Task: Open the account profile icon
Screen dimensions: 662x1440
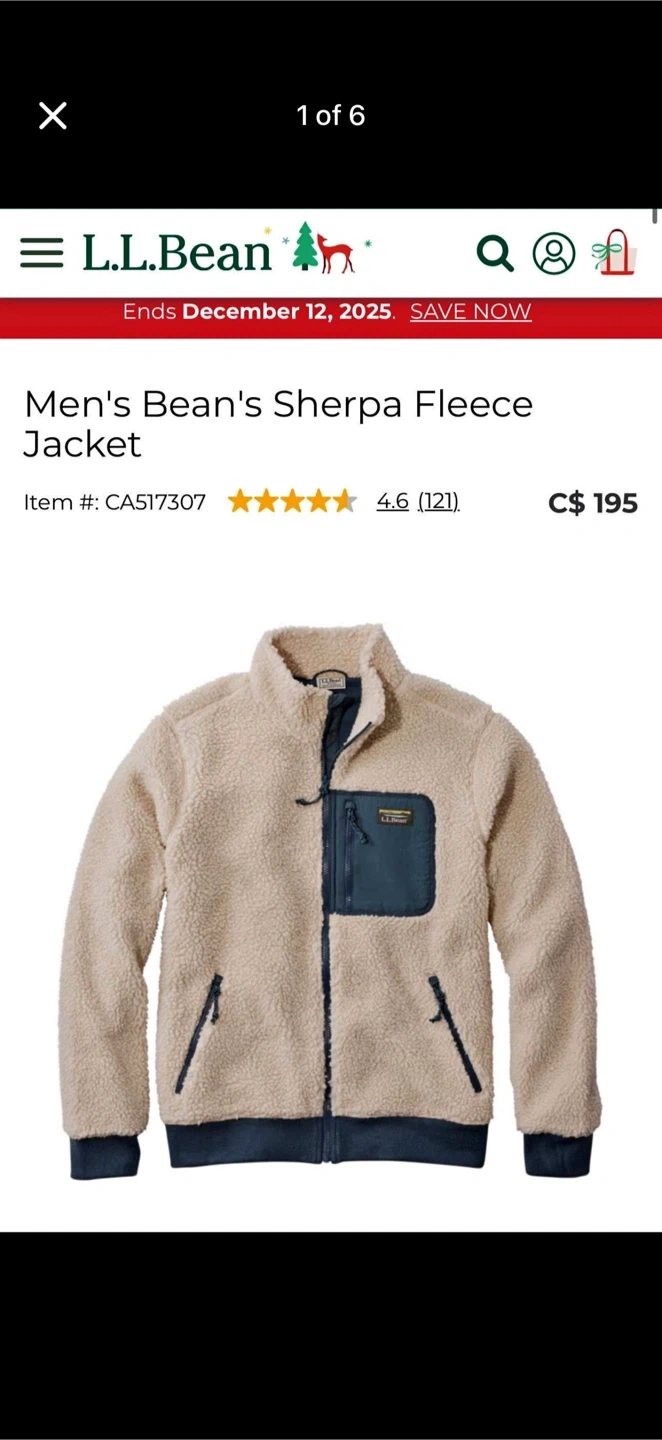Action: point(554,253)
